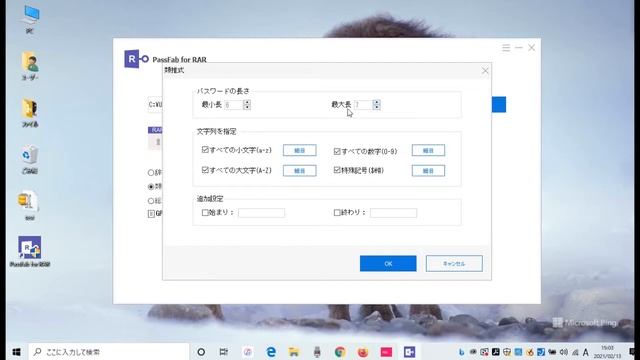This screenshot has width=640, height=360.
Task: Click the detail button beside すべての数字(0-9)
Action: [x=428, y=150]
